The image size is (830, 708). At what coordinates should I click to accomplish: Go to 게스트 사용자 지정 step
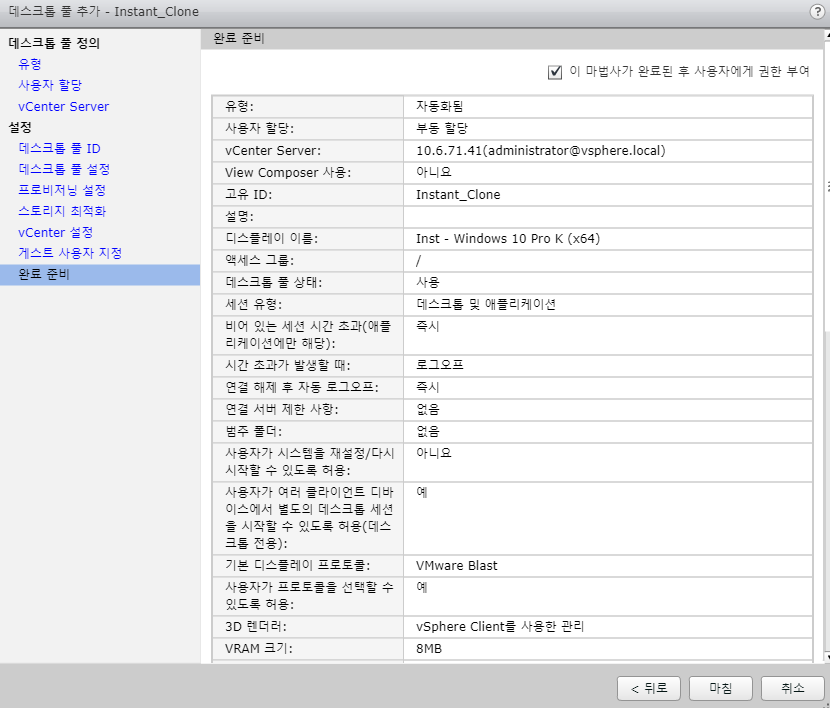(70, 253)
